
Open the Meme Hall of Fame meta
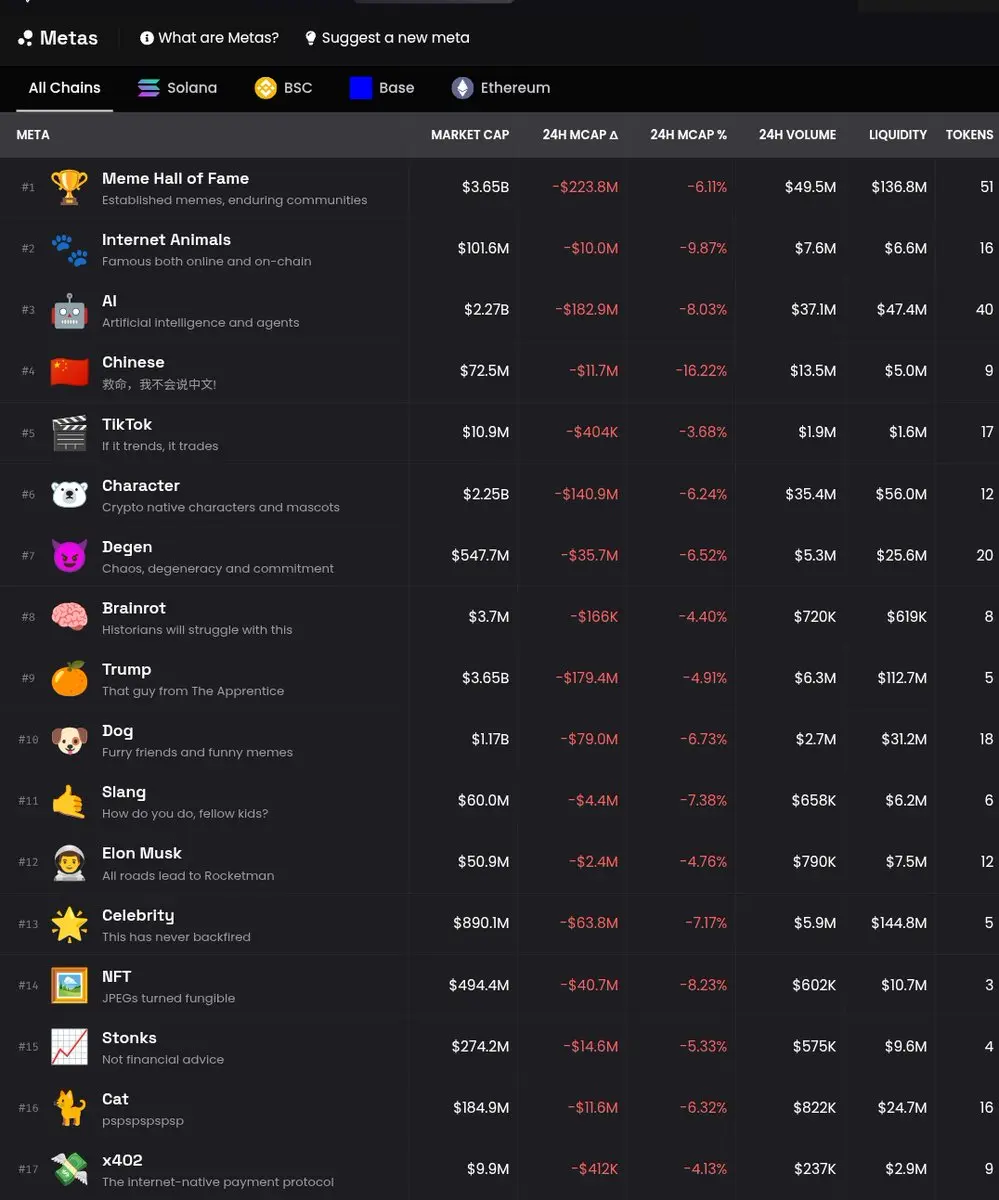pyautogui.click(x=175, y=179)
